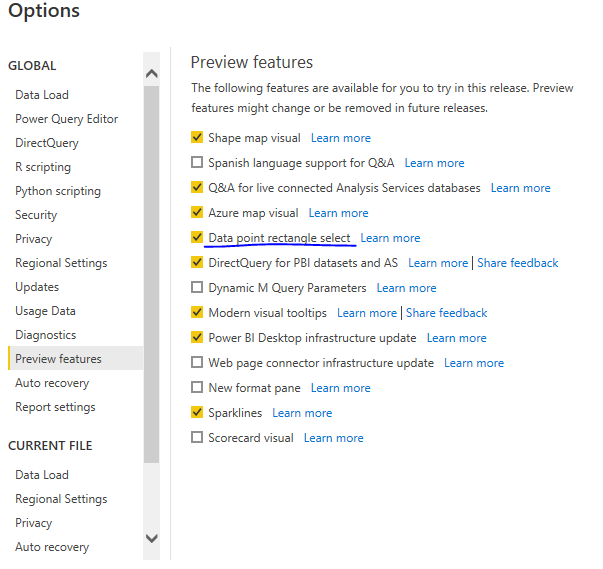Click the sidebar scroll up arrow
Screen dimensions: 603x569
152,73
